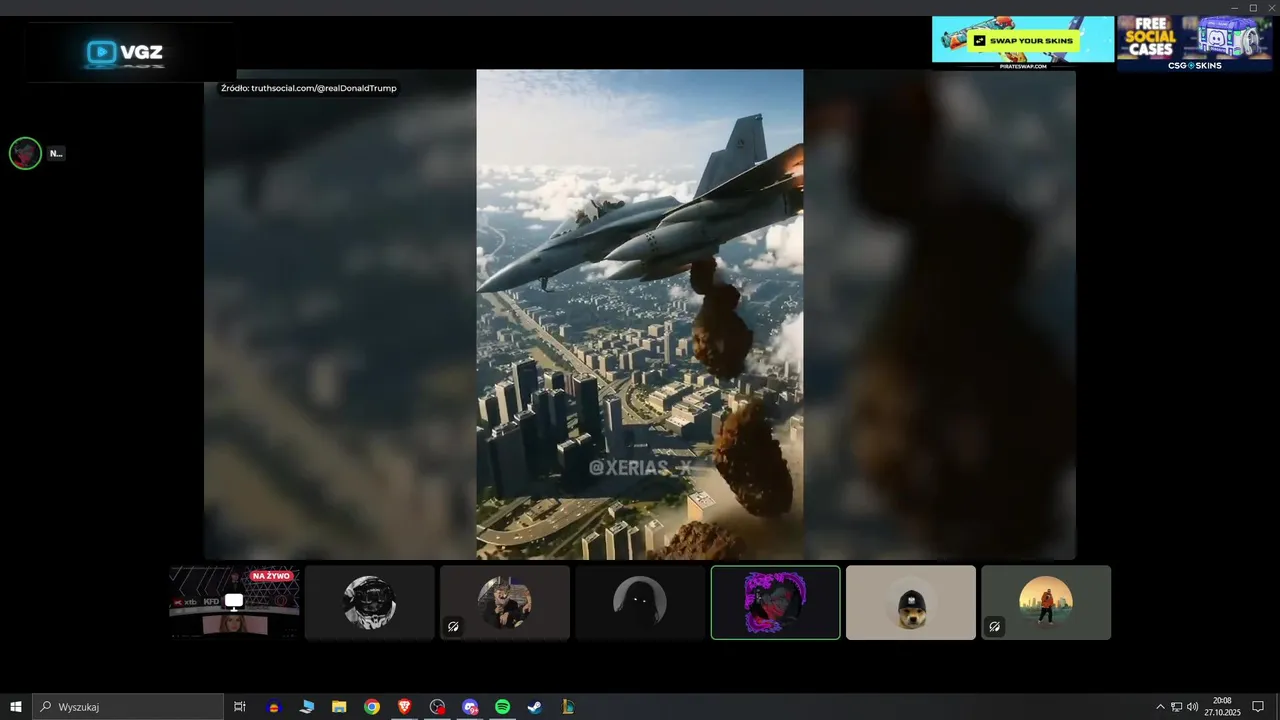The image size is (1280, 720).
Task: Open Task View on the taskbar
Action: 240,707
